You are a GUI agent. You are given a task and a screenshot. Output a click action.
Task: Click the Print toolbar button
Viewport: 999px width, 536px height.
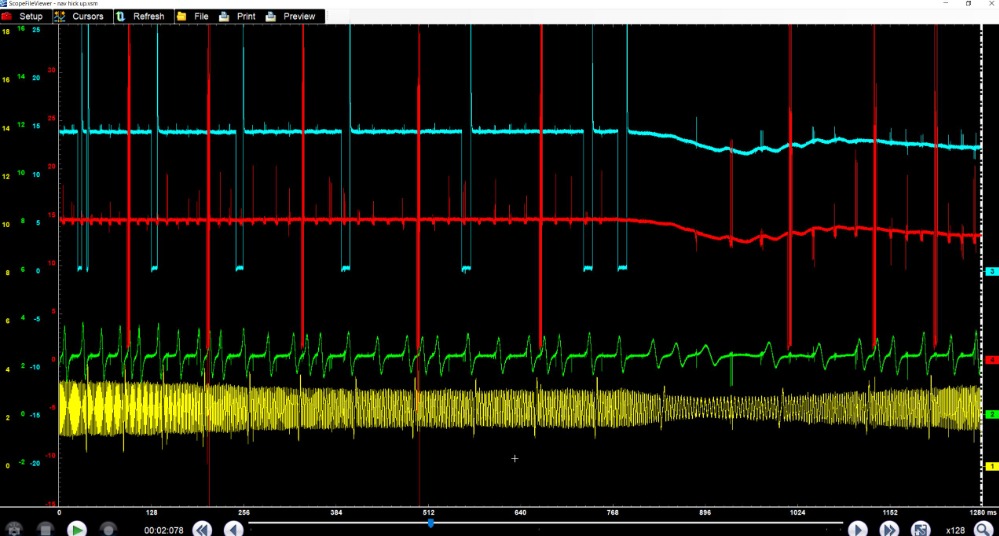pyautogui.click(x=238, y=16)
